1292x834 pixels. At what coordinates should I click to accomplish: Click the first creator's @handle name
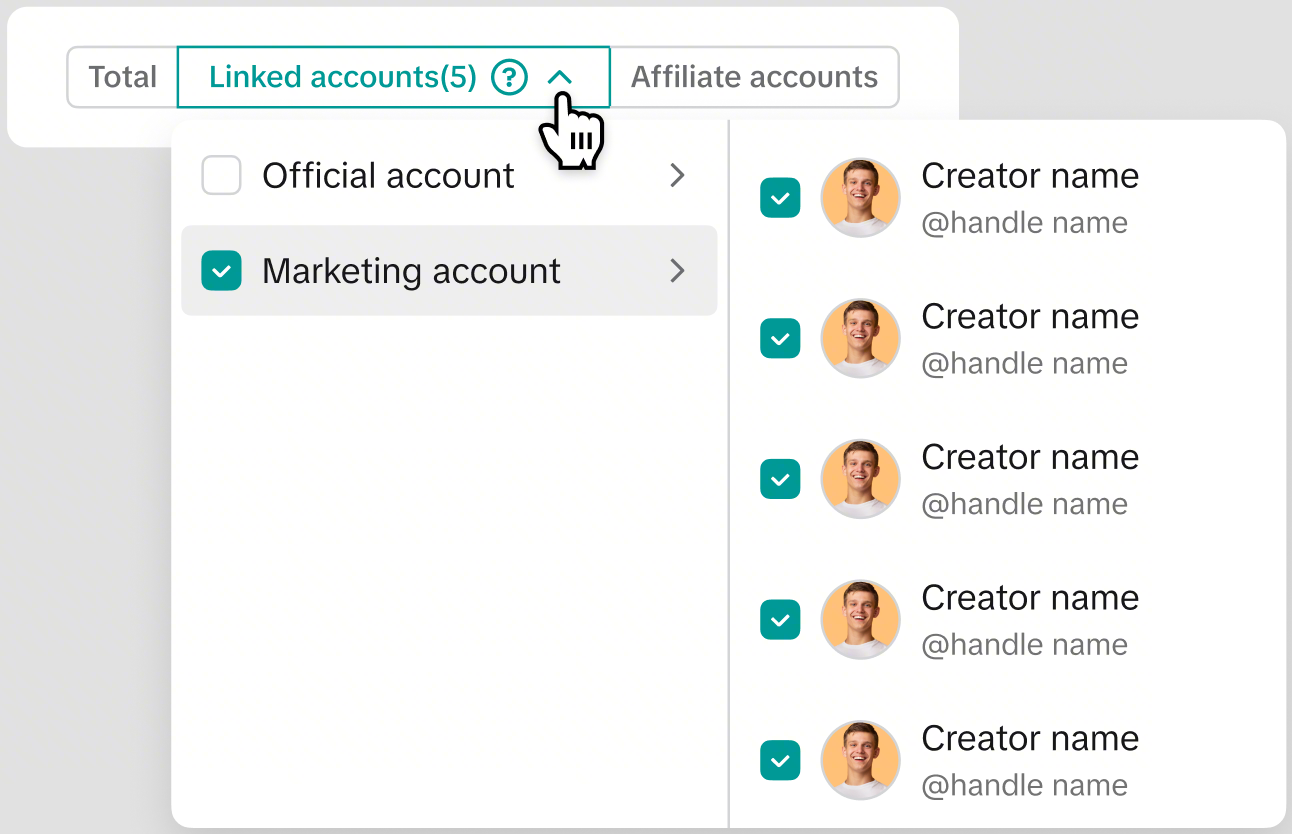pyautogui.click(x=1024, y=223)
